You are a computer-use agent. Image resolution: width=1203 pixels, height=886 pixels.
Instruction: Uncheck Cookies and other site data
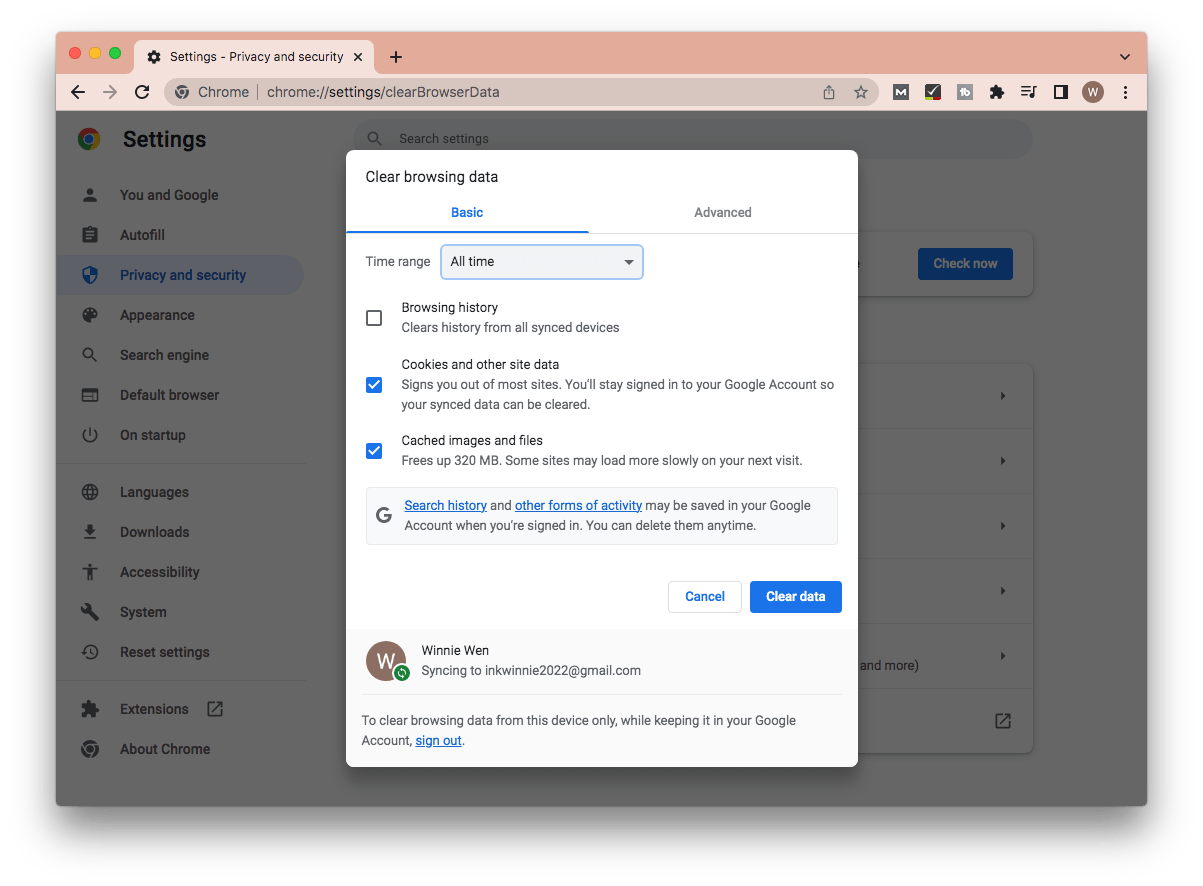(x=374, y=385)
